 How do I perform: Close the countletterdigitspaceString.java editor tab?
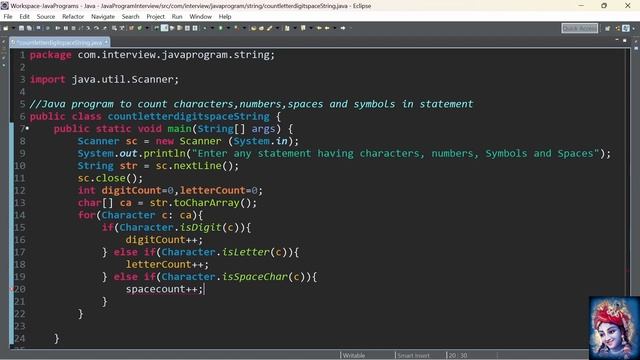107,42
